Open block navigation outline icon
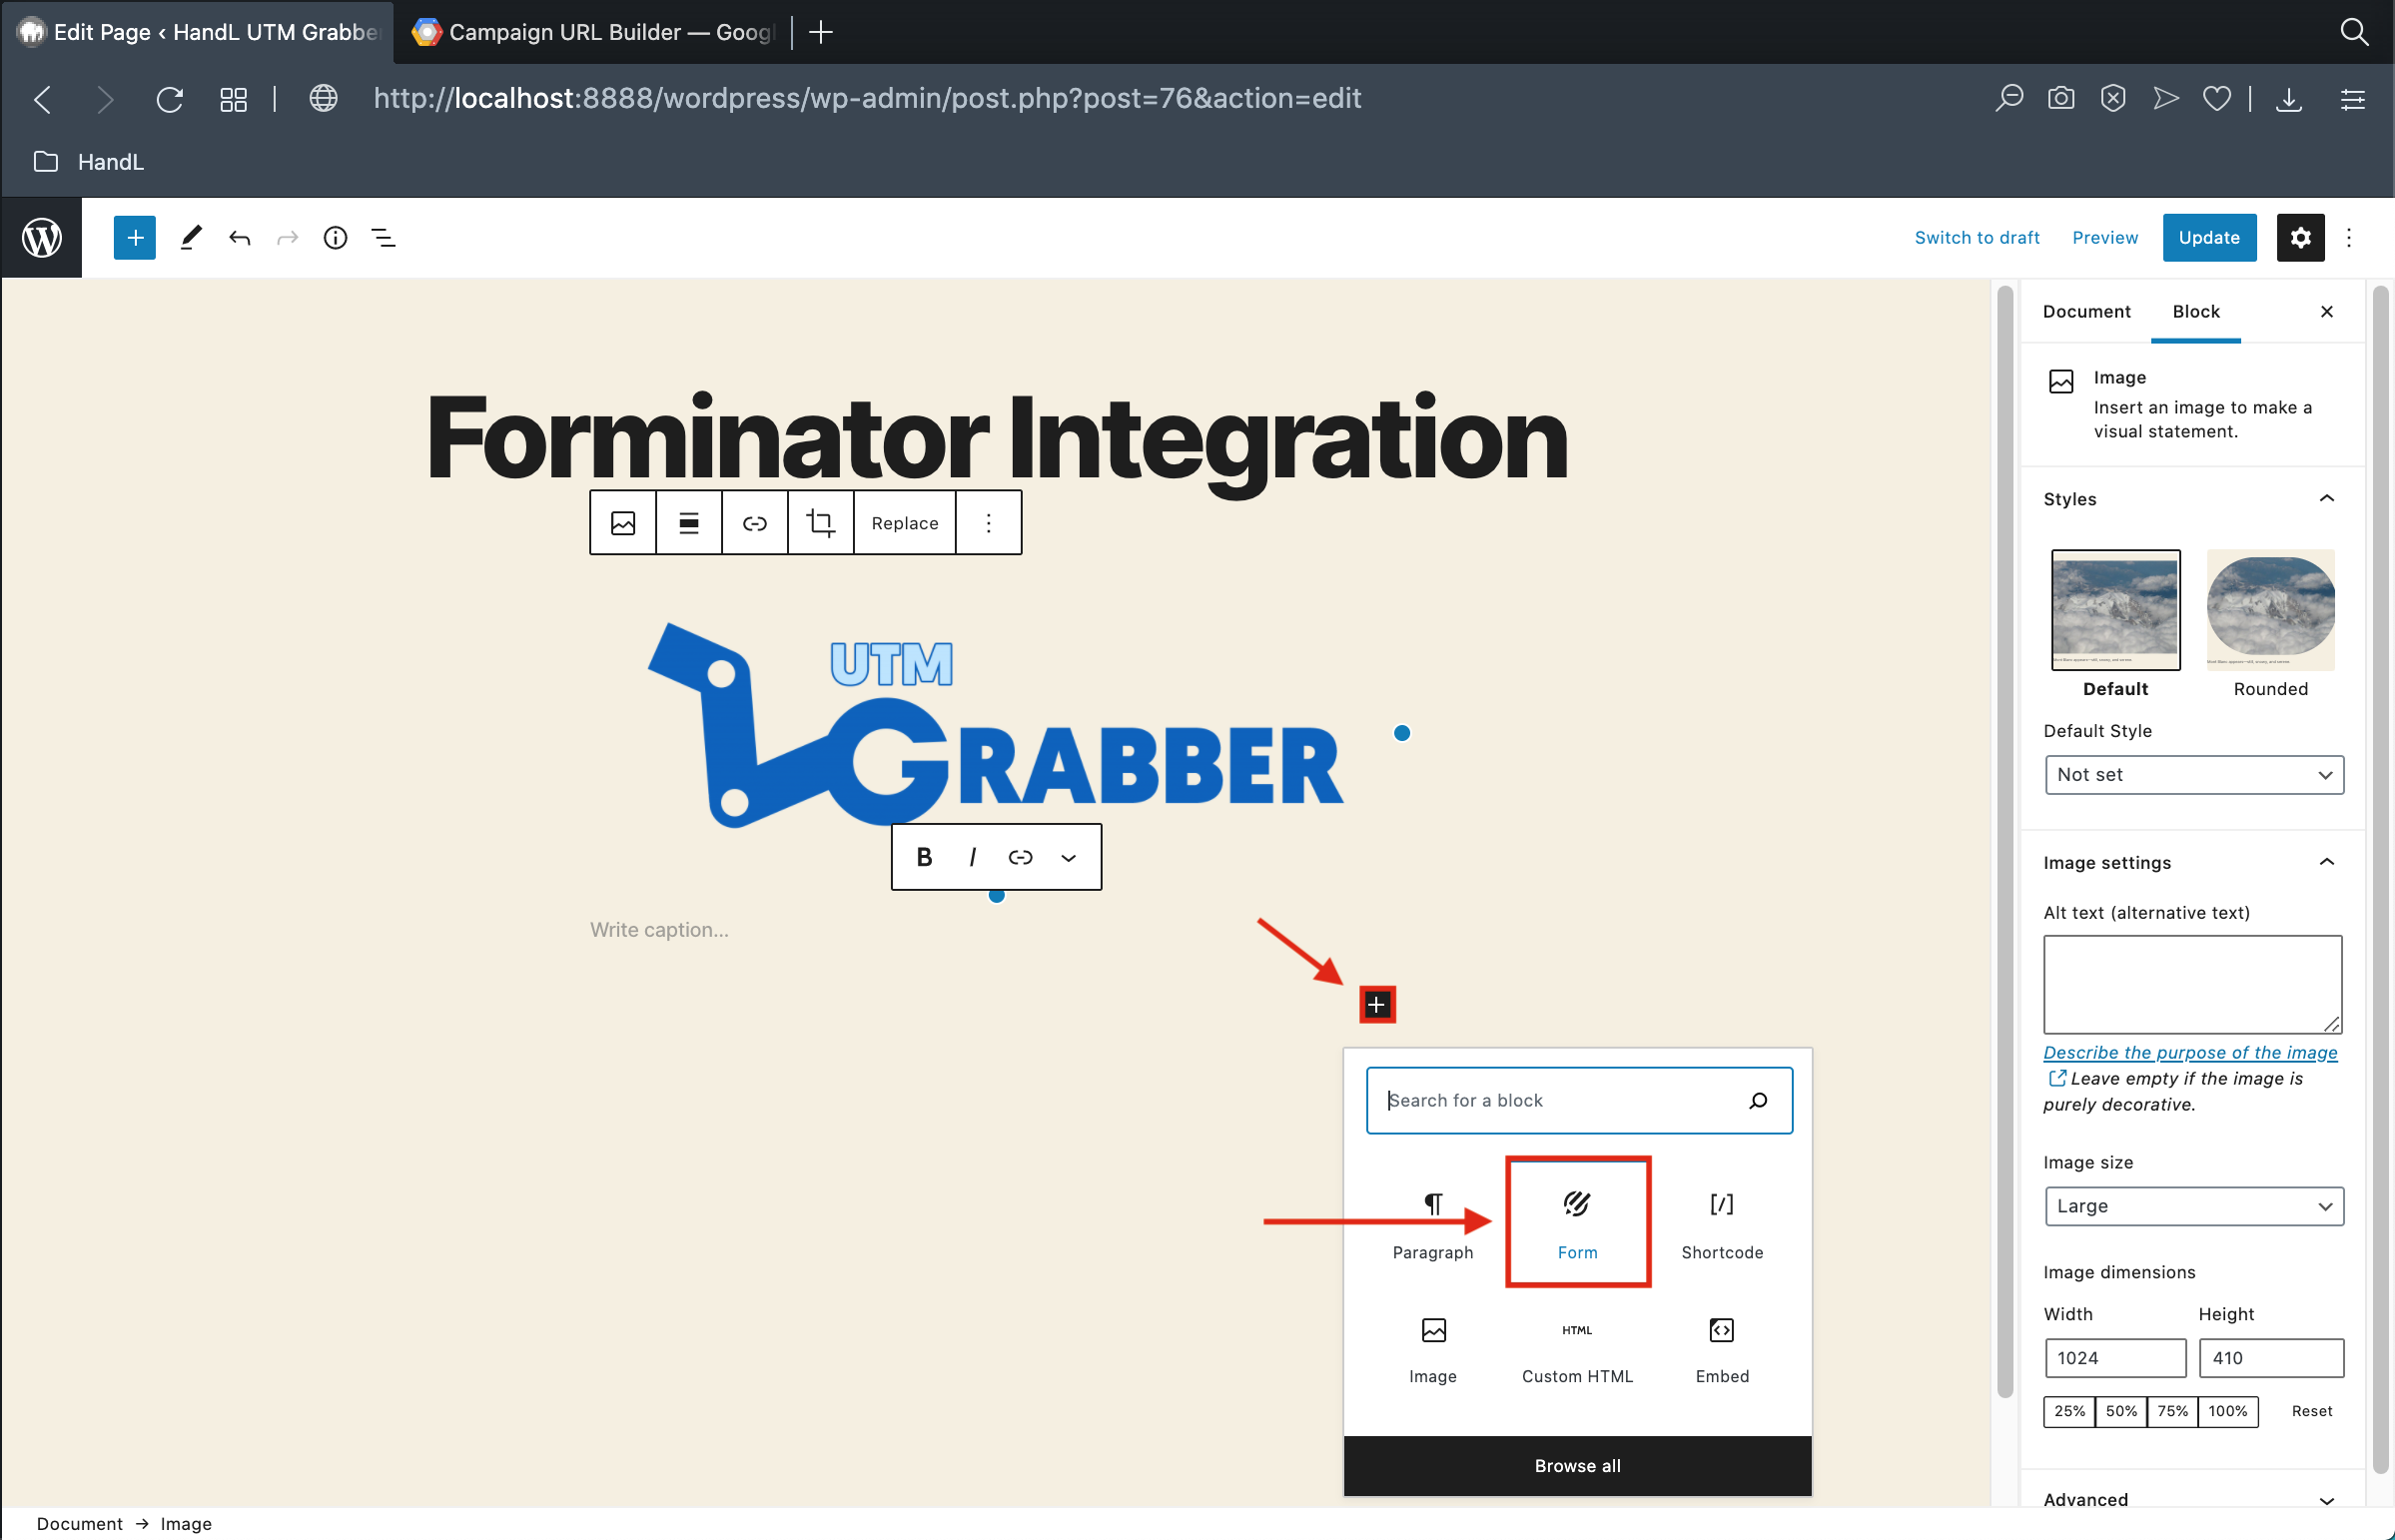The image size is (2395, 1540). 383,238
